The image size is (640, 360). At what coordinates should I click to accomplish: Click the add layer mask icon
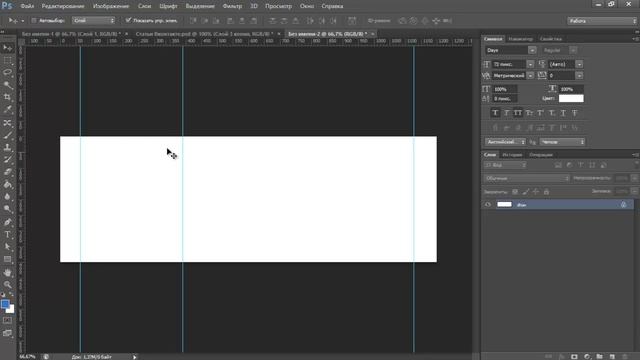click(x=574, y=356)
